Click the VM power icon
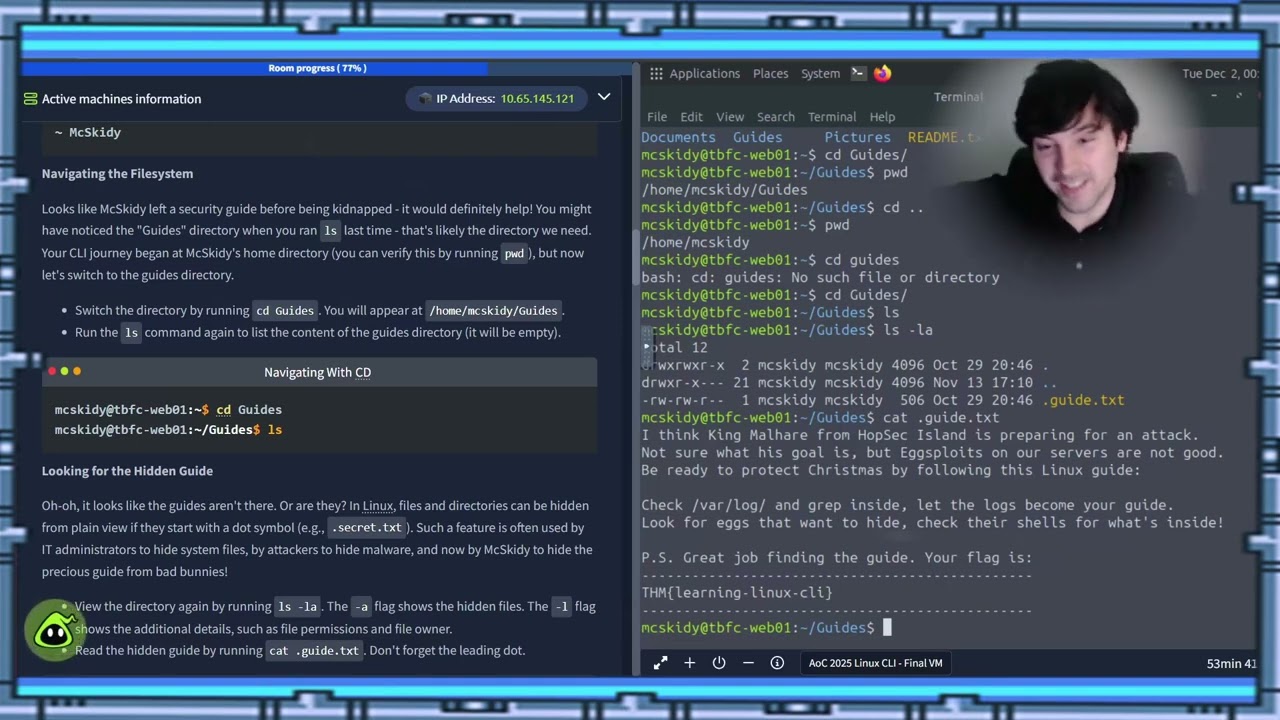 [x=718, y=663]
